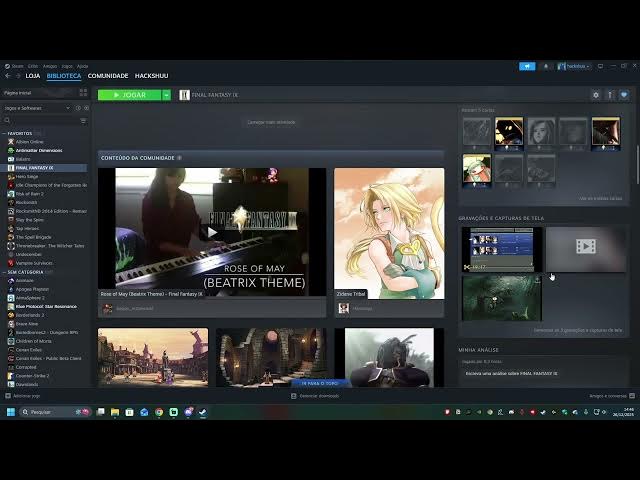
Task: Open the Steam menu
Action: 17,66
